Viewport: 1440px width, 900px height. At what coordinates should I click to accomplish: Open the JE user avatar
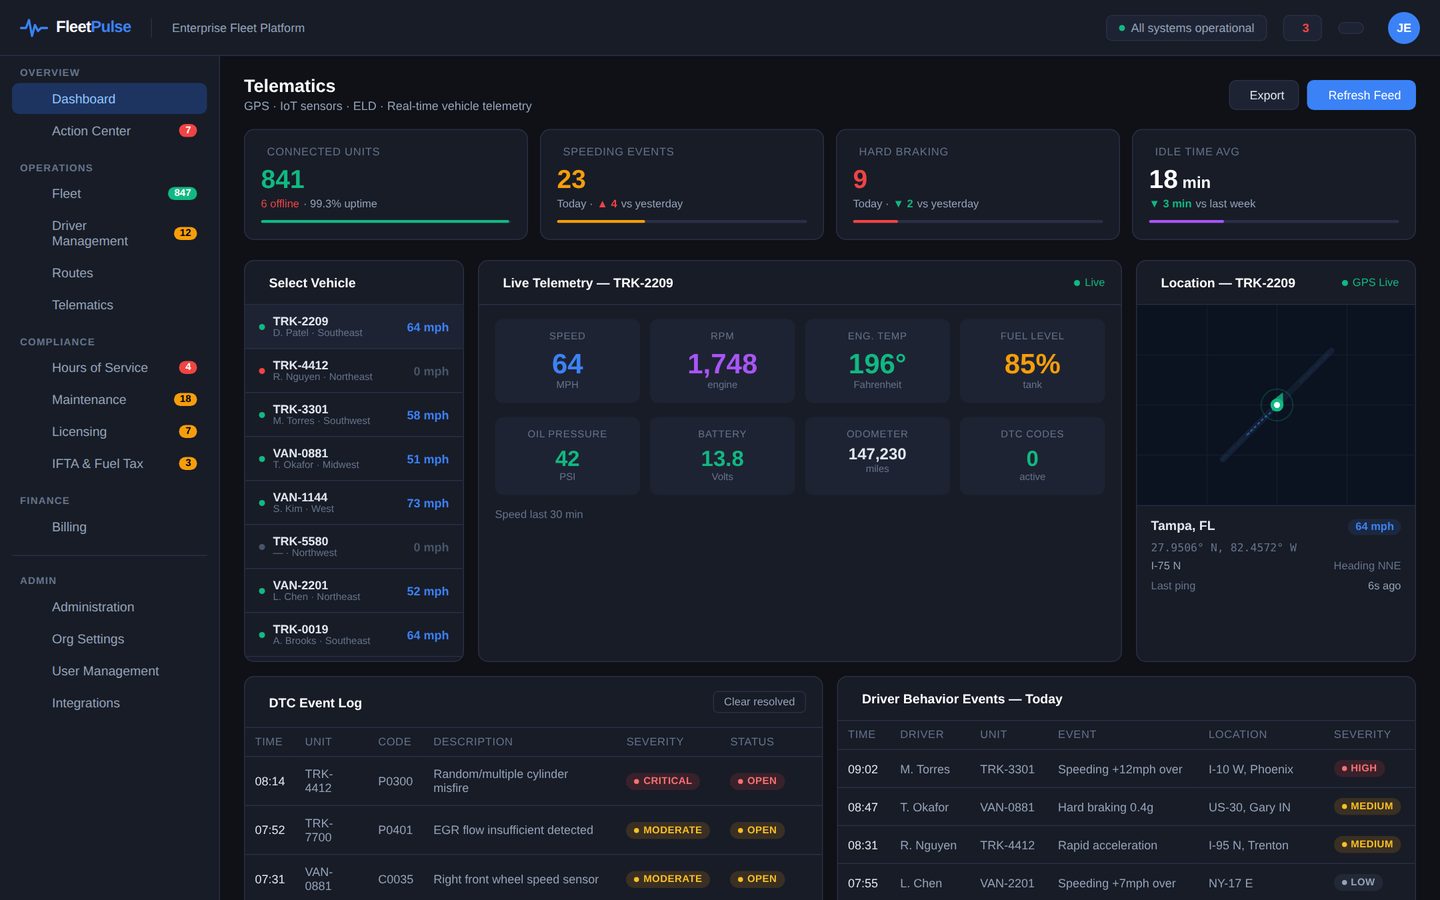click(x=1403, y=28)
